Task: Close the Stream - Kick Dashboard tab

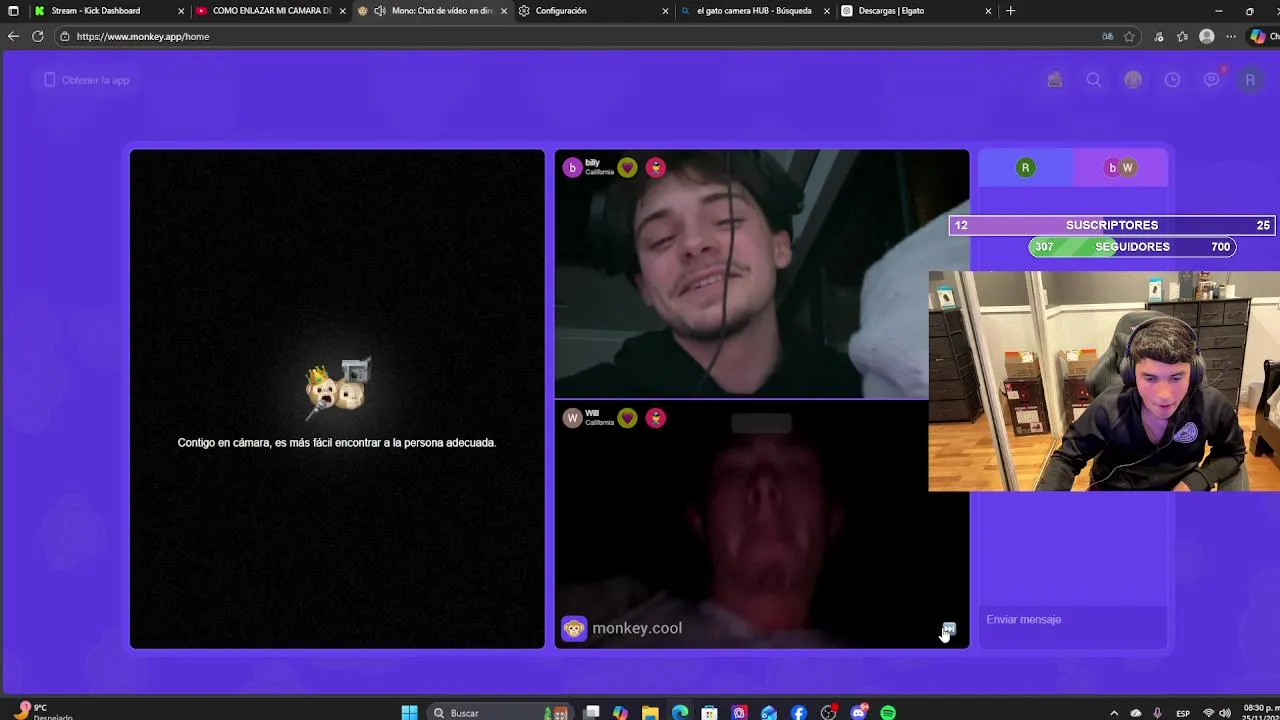Action: coord(181,11)
